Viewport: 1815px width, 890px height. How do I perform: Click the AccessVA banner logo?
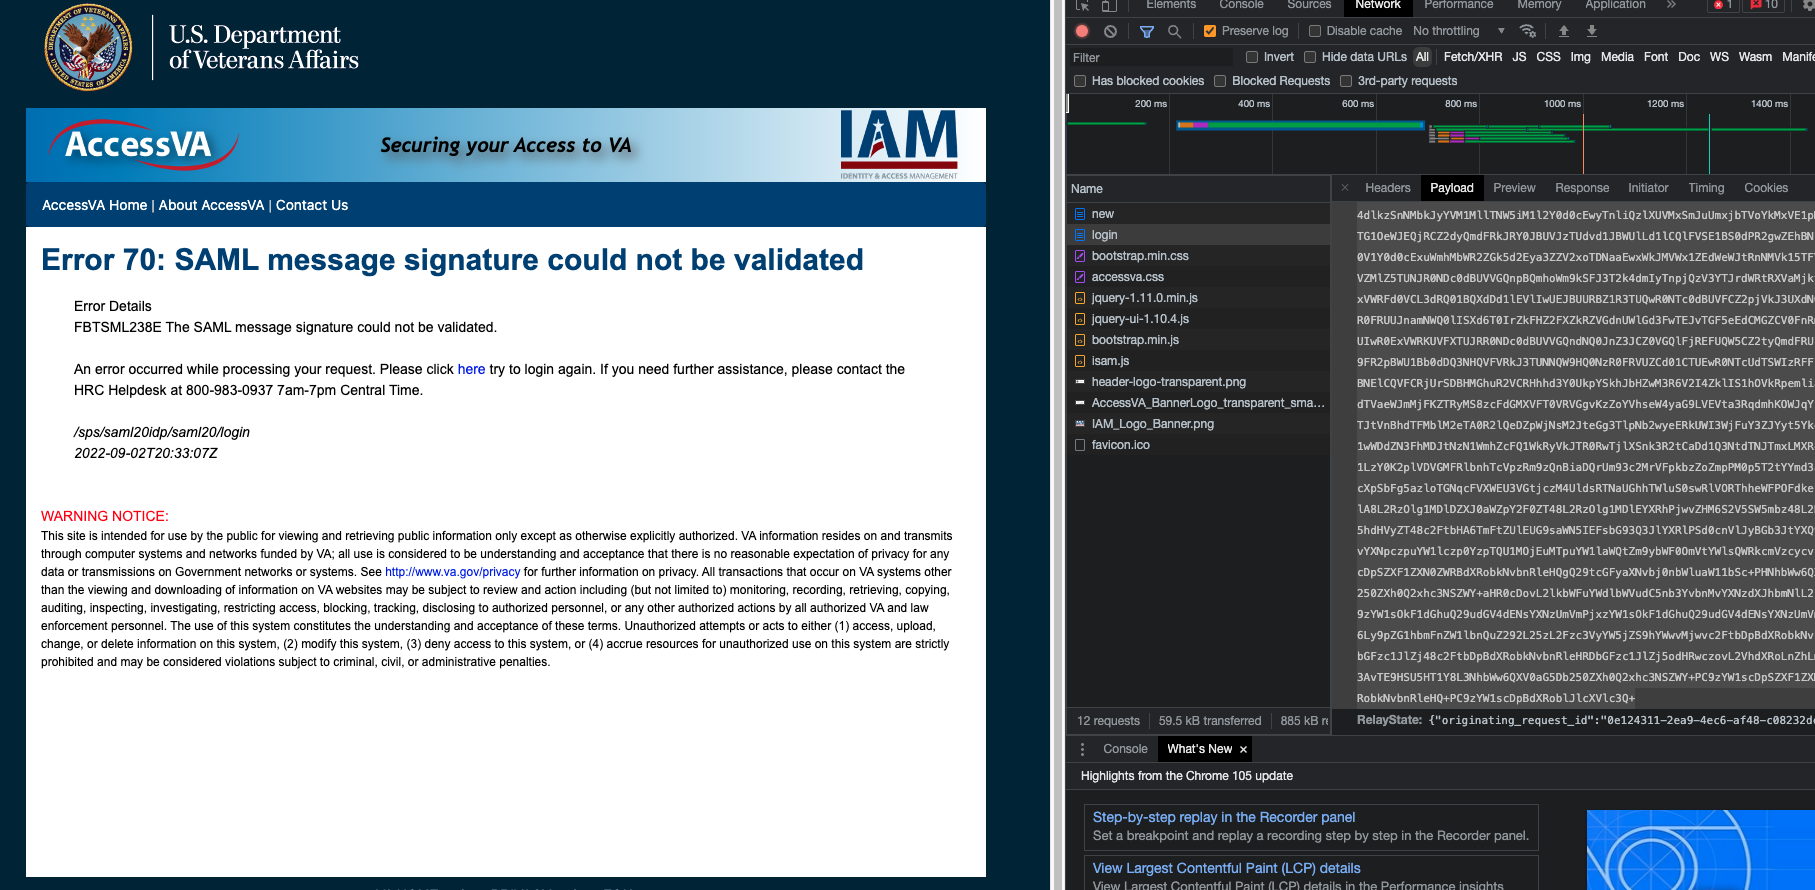[x=143, y=145]
